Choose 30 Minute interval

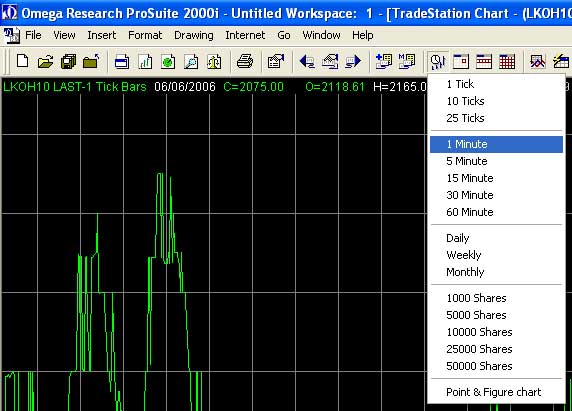pyautogui.click(x=496, y=195)
